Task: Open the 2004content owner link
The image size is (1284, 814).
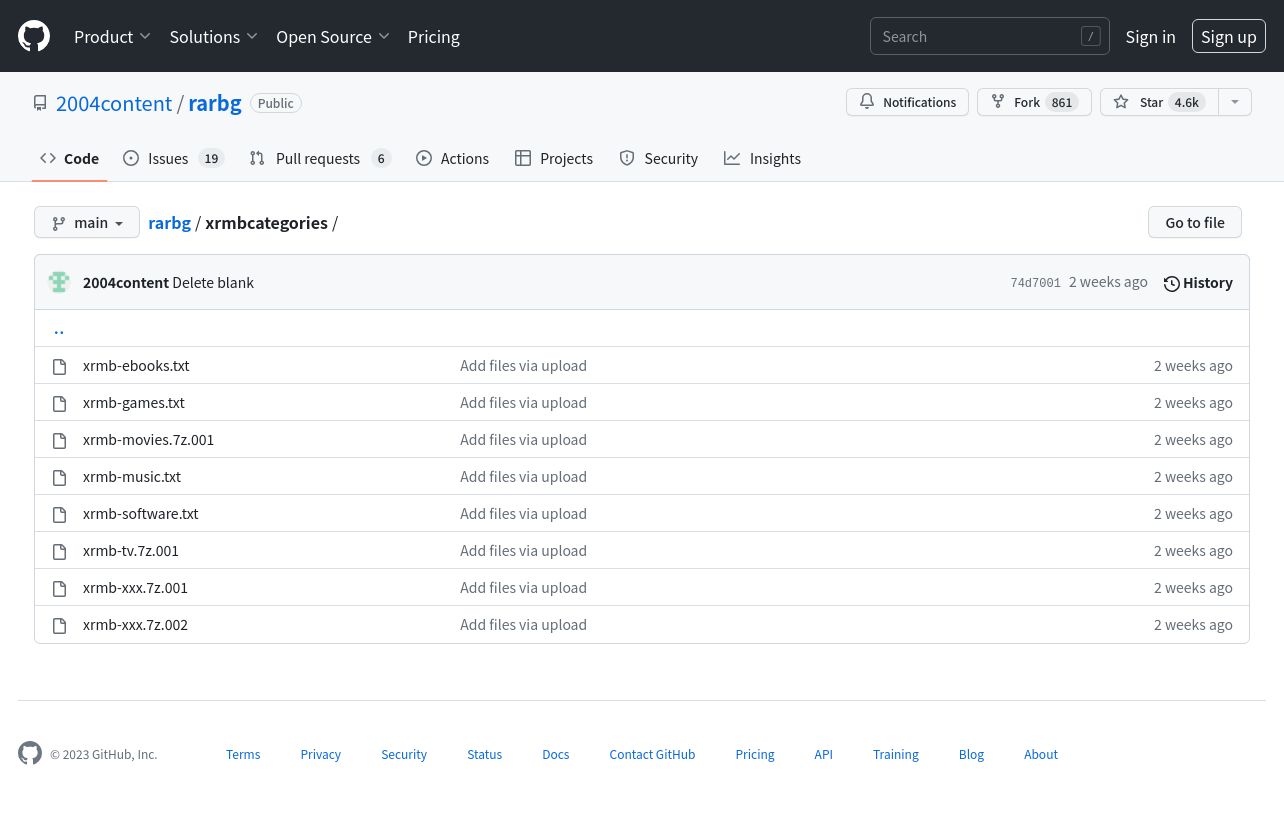Action: click(x=114, y=103)
